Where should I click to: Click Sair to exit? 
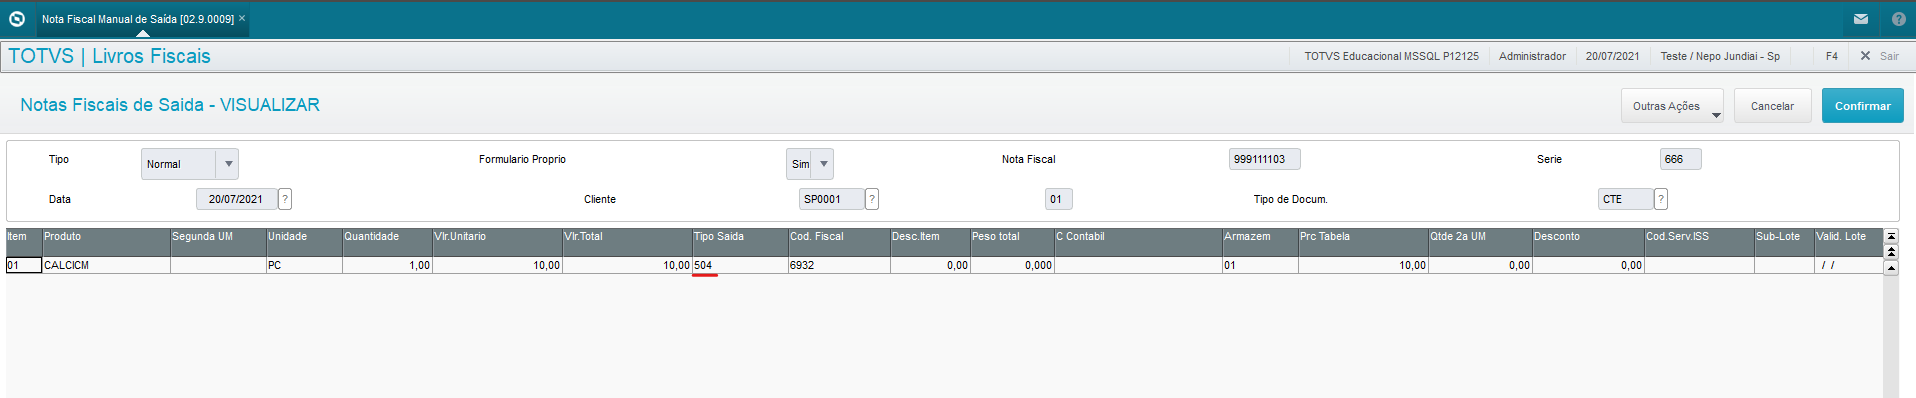pos(1889,56)
